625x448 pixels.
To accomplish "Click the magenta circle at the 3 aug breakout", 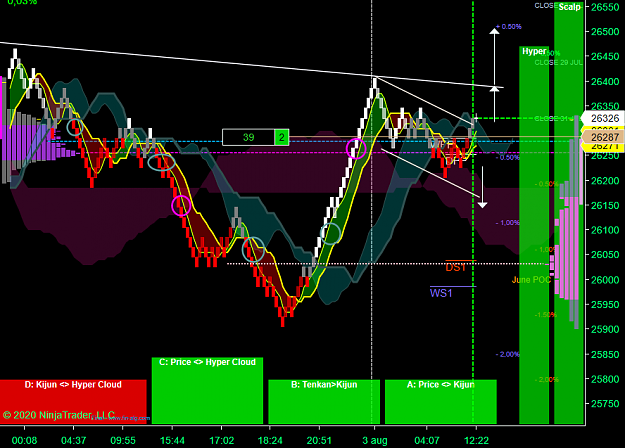I will tap(356, 149).
